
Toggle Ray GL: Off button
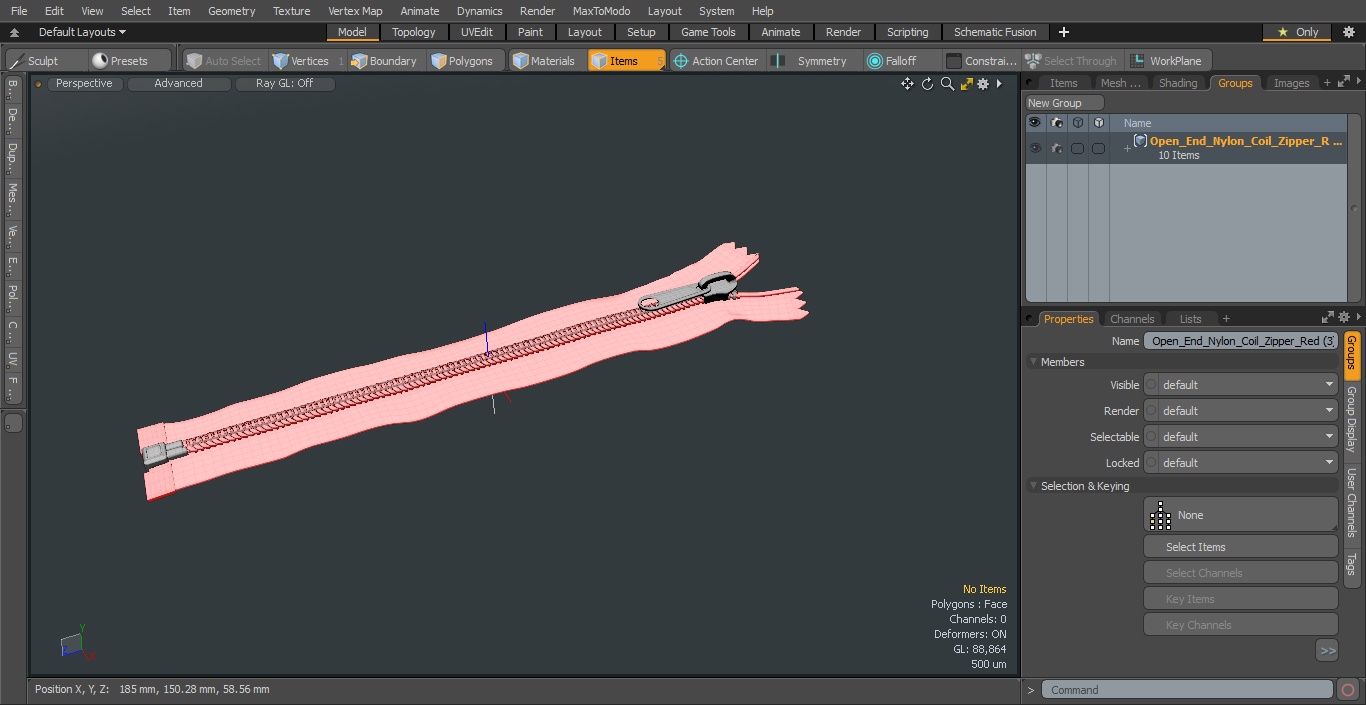[285, 84]
